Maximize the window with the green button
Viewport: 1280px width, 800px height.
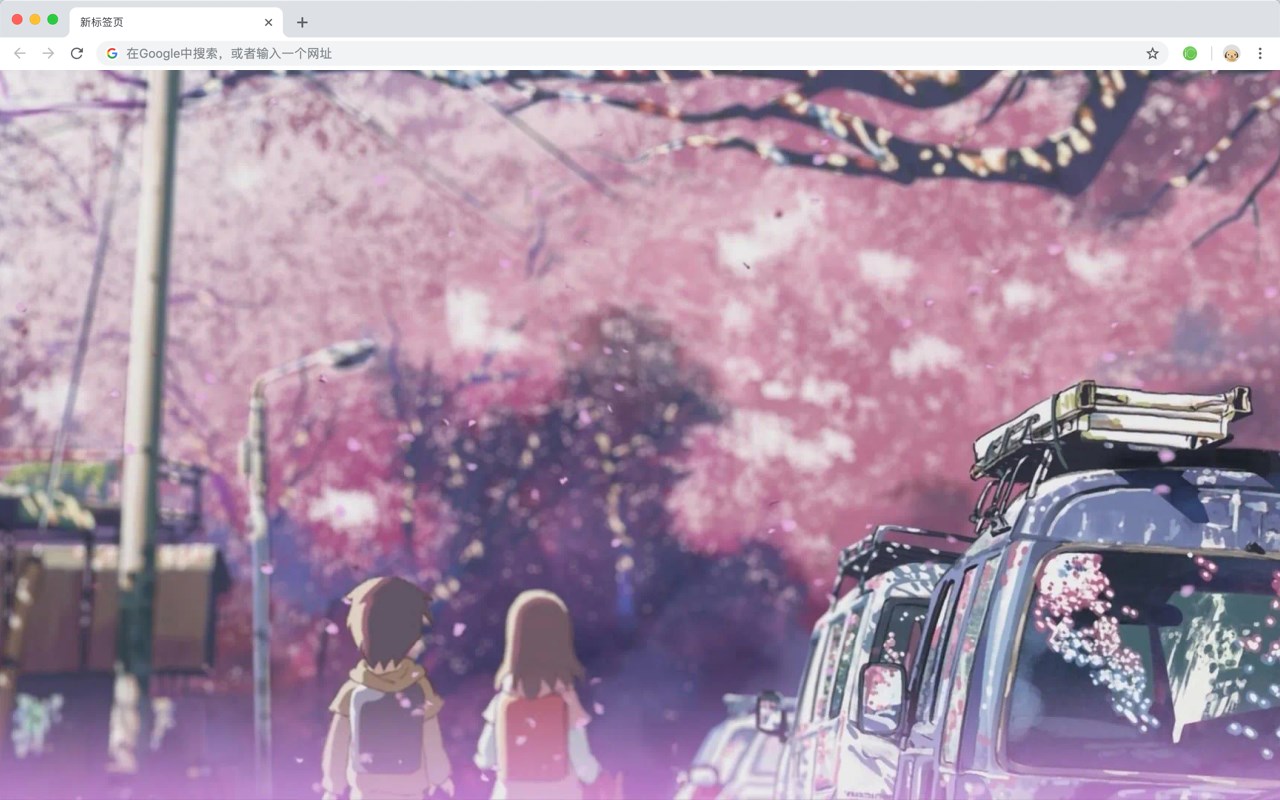[52, 19]
